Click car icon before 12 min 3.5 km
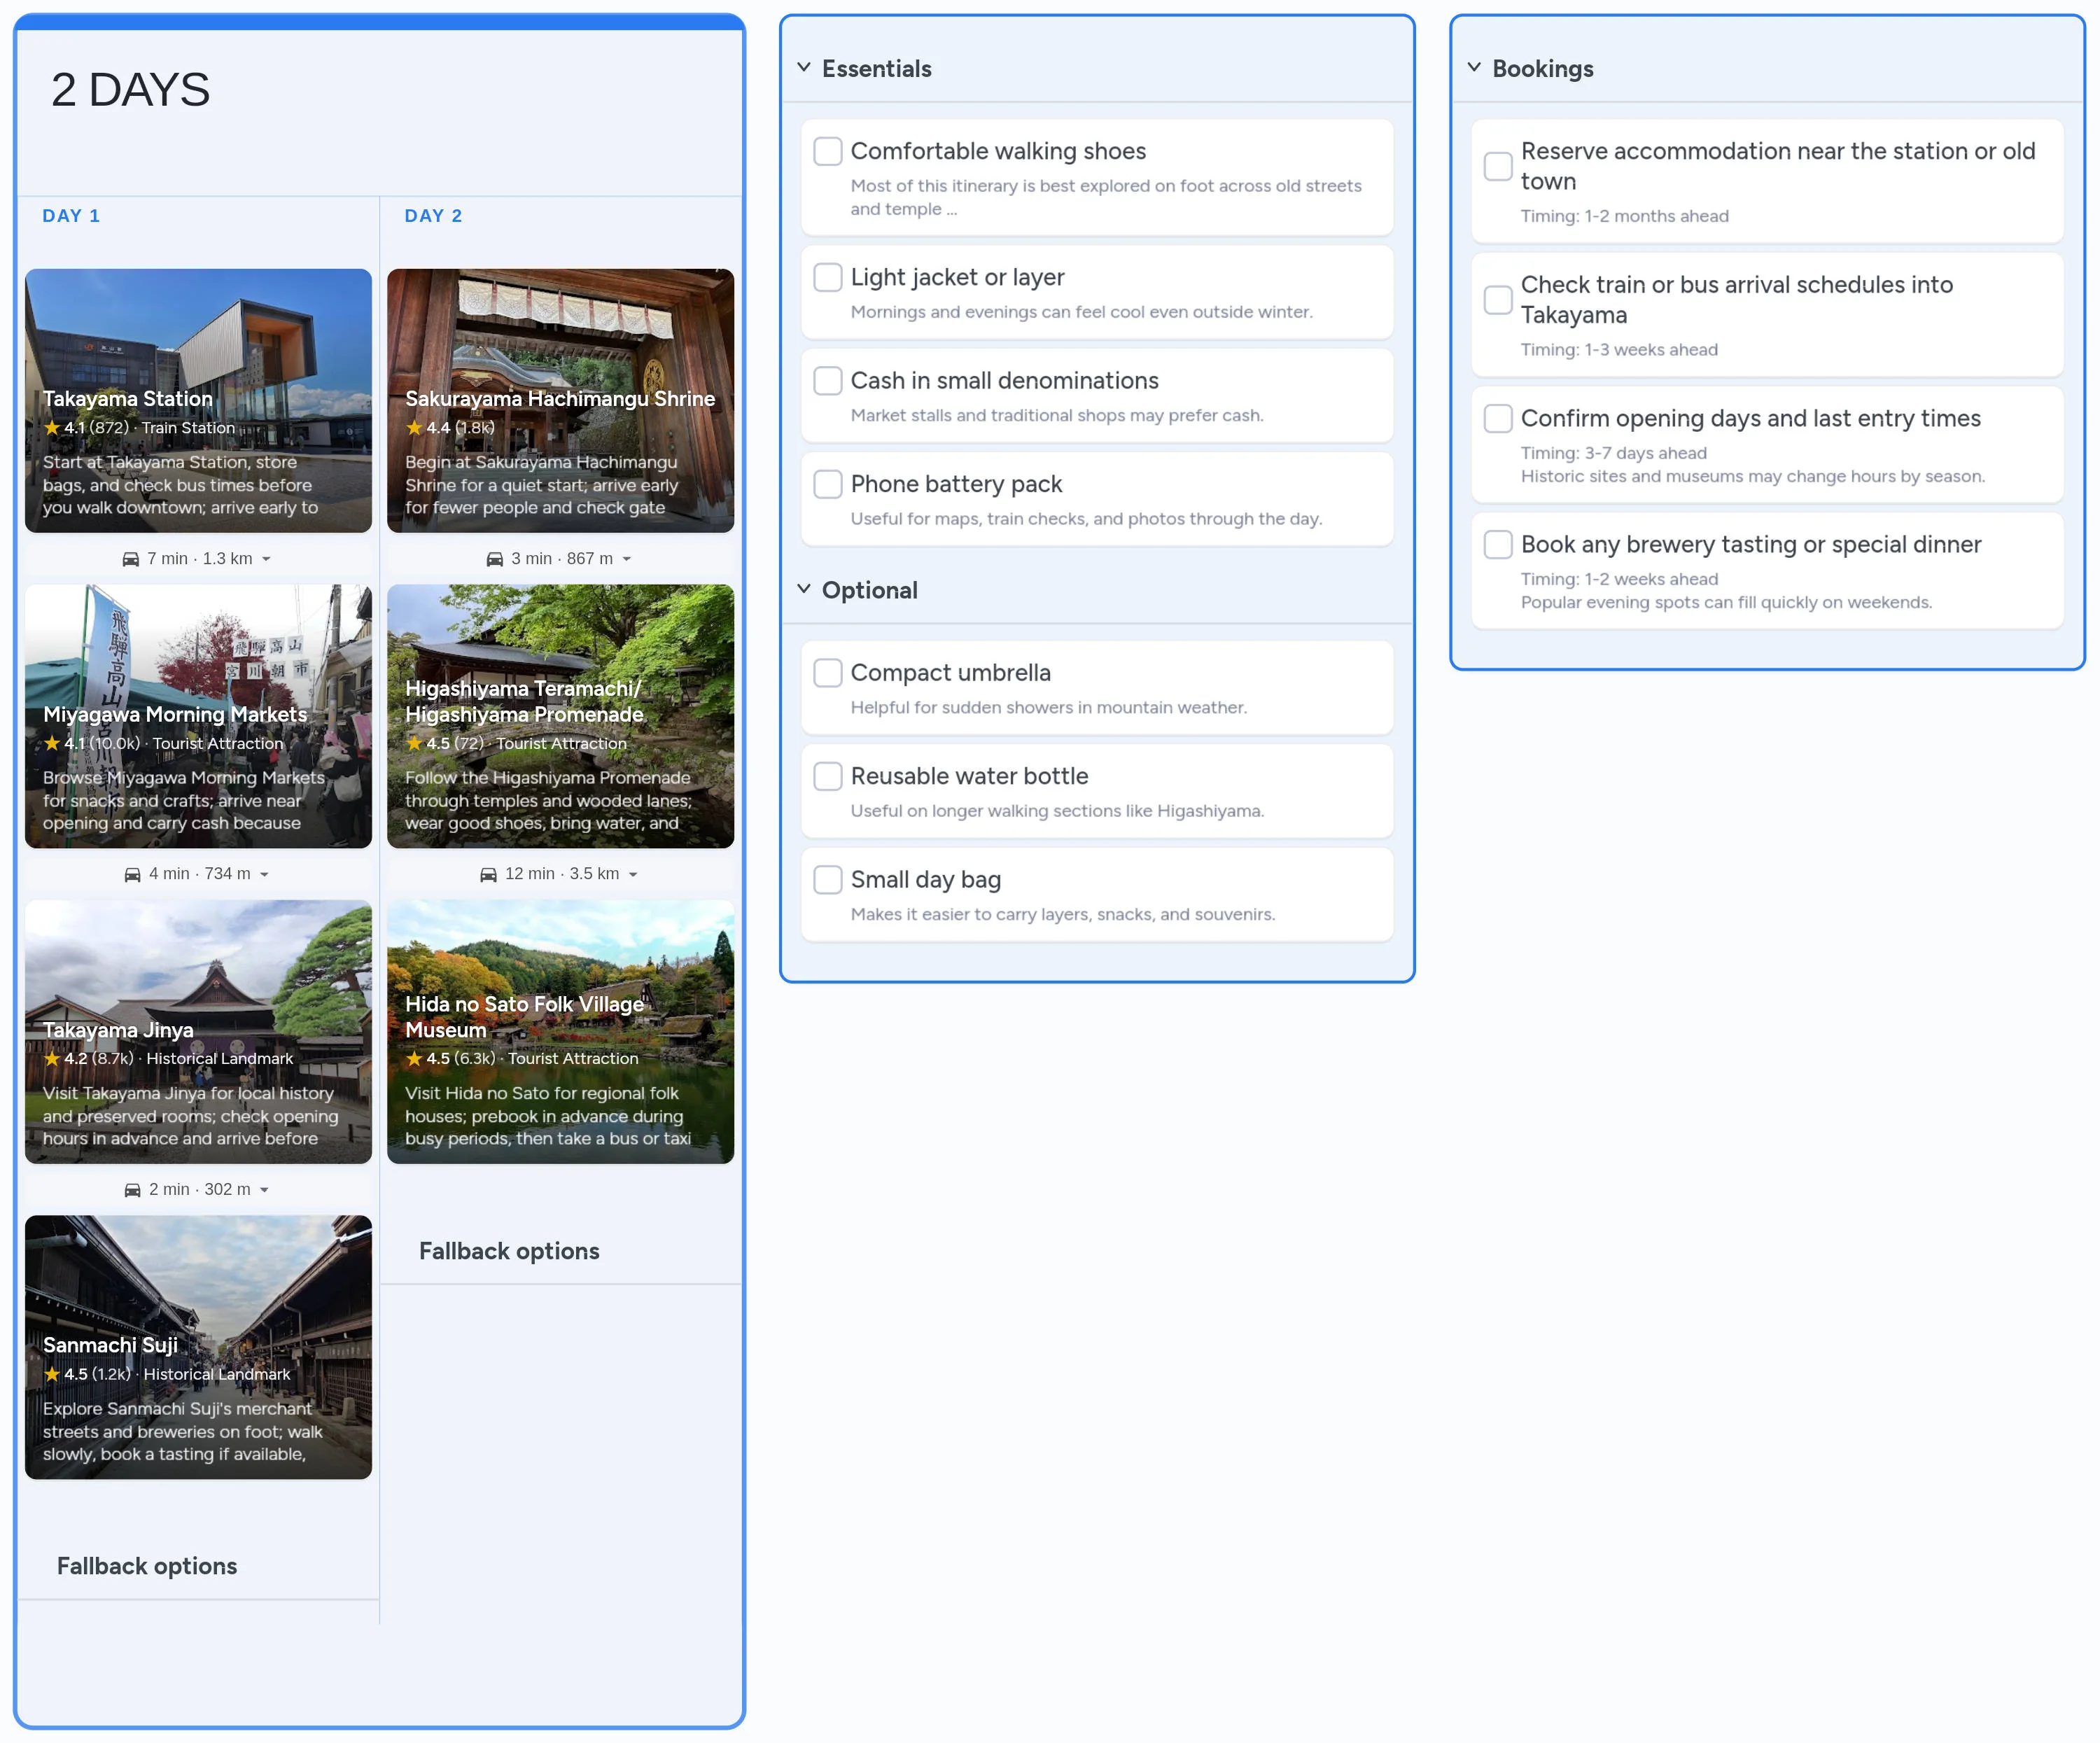The image size is (2100, 1743). pos(488,874)
